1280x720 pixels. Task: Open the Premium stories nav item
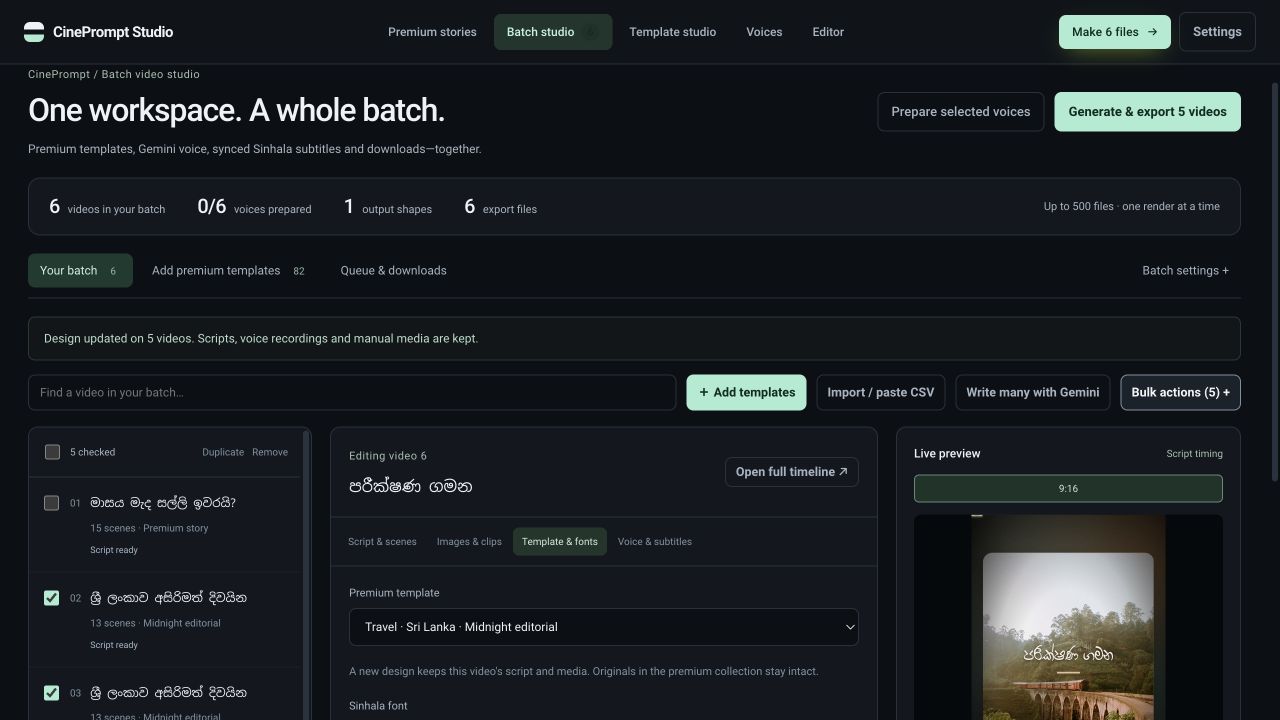(432, 32)
